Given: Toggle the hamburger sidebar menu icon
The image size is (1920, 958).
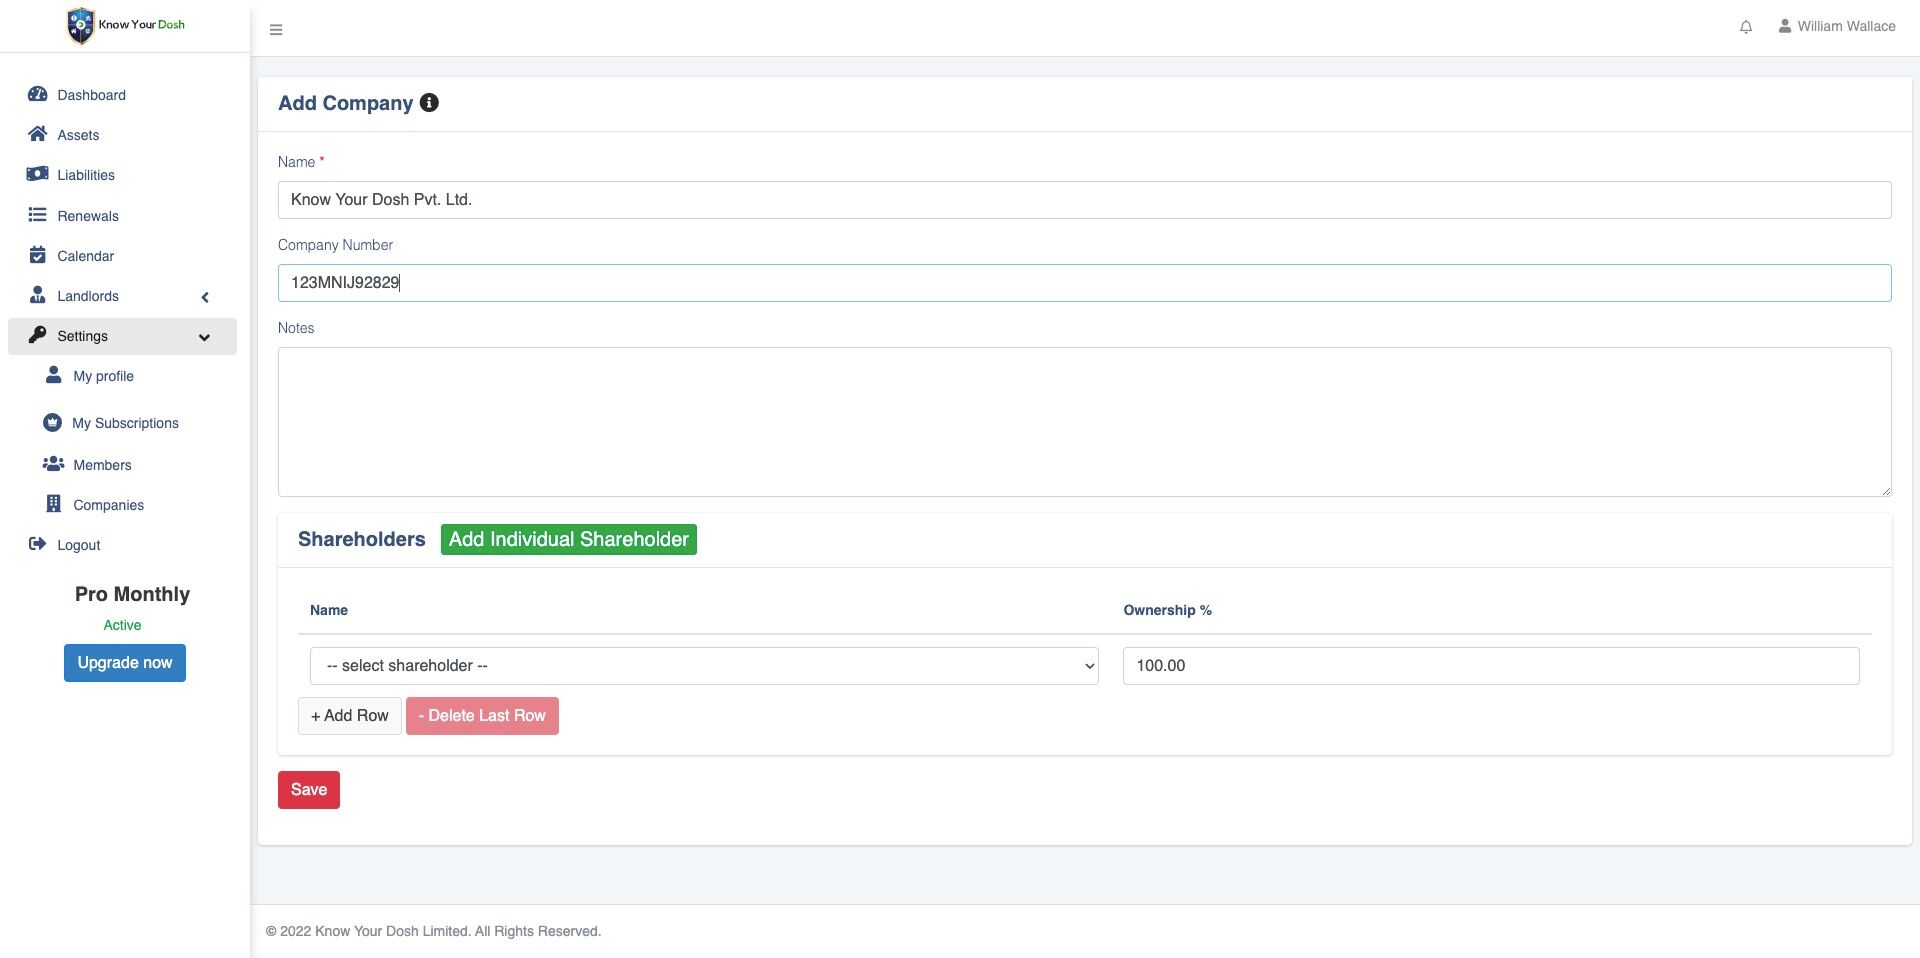Looking at the screenshot, I should point(276,30).
